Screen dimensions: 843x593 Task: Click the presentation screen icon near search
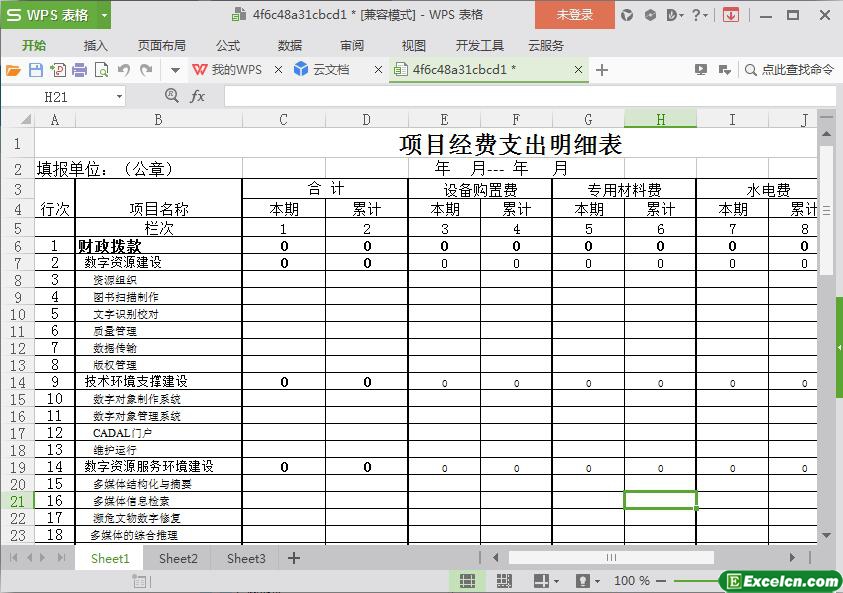click(701, 70)
